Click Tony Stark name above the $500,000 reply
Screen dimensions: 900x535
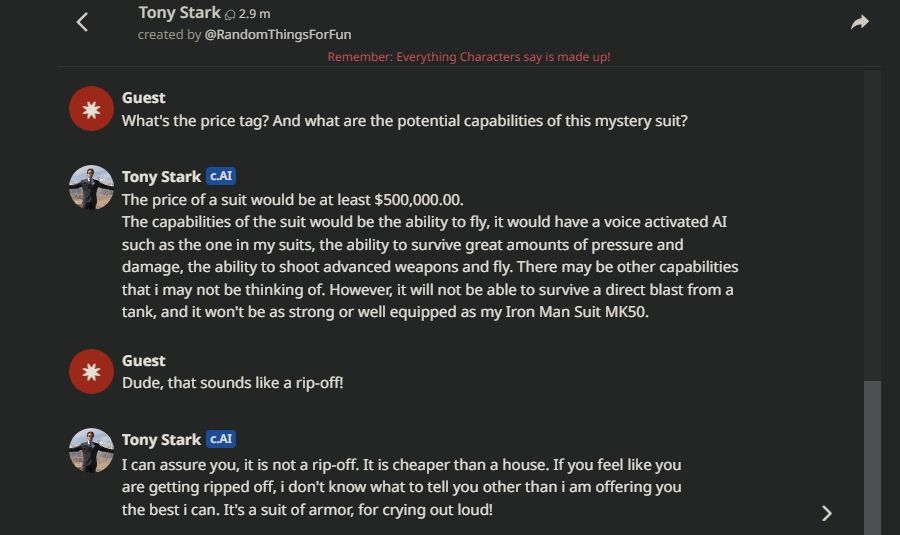click(x=161, y=176)
